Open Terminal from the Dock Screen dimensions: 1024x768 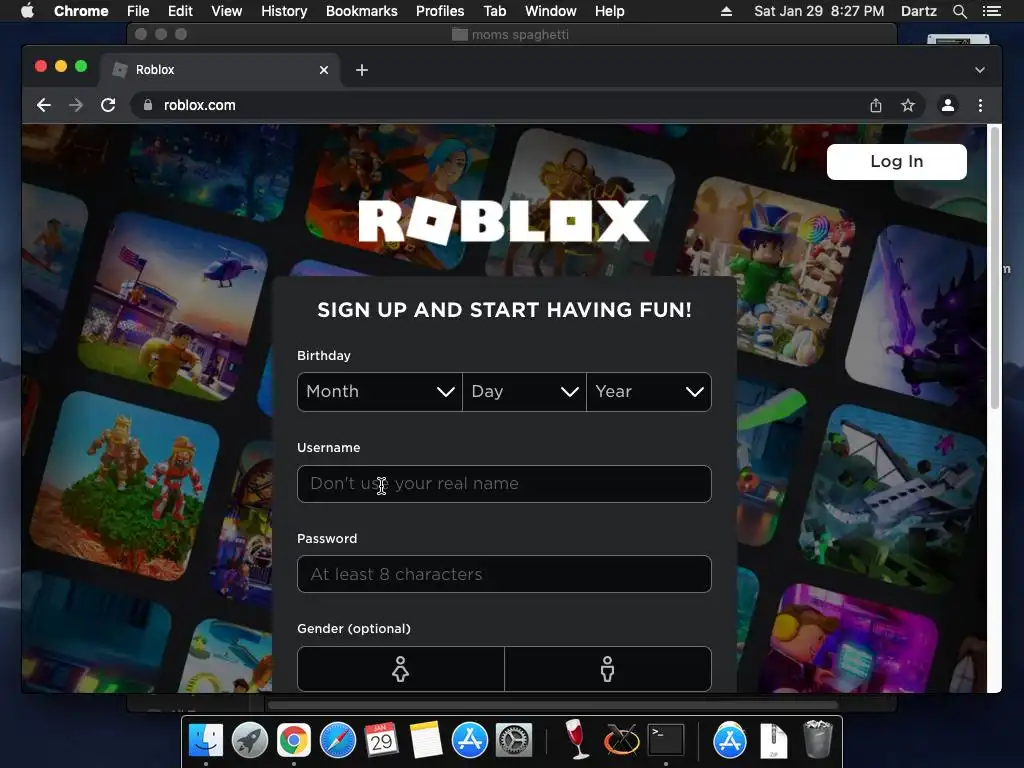pos(665,740)
